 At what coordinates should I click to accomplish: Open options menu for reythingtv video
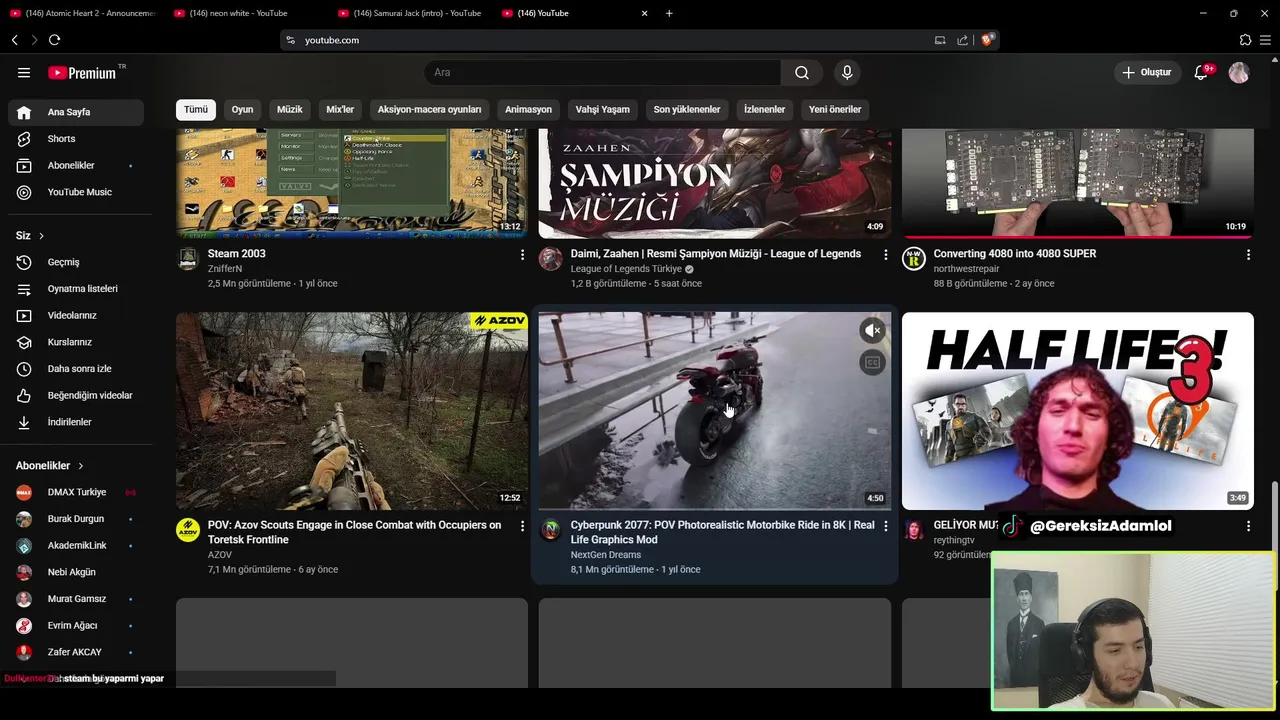[1248, 526]
